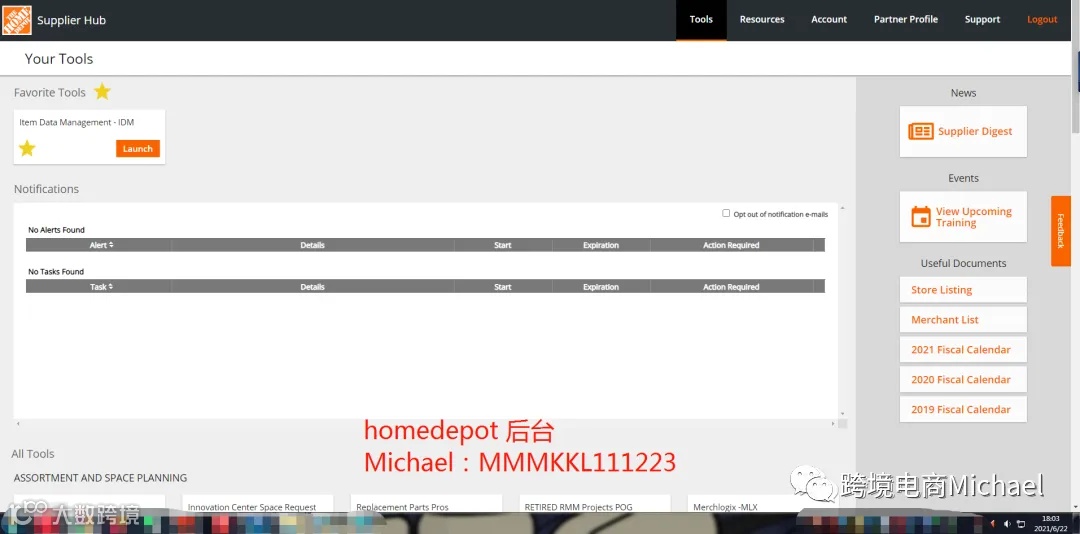Open the Merchlogix -MLX tool
The image size is (1080, 534).
coord(763,505)
